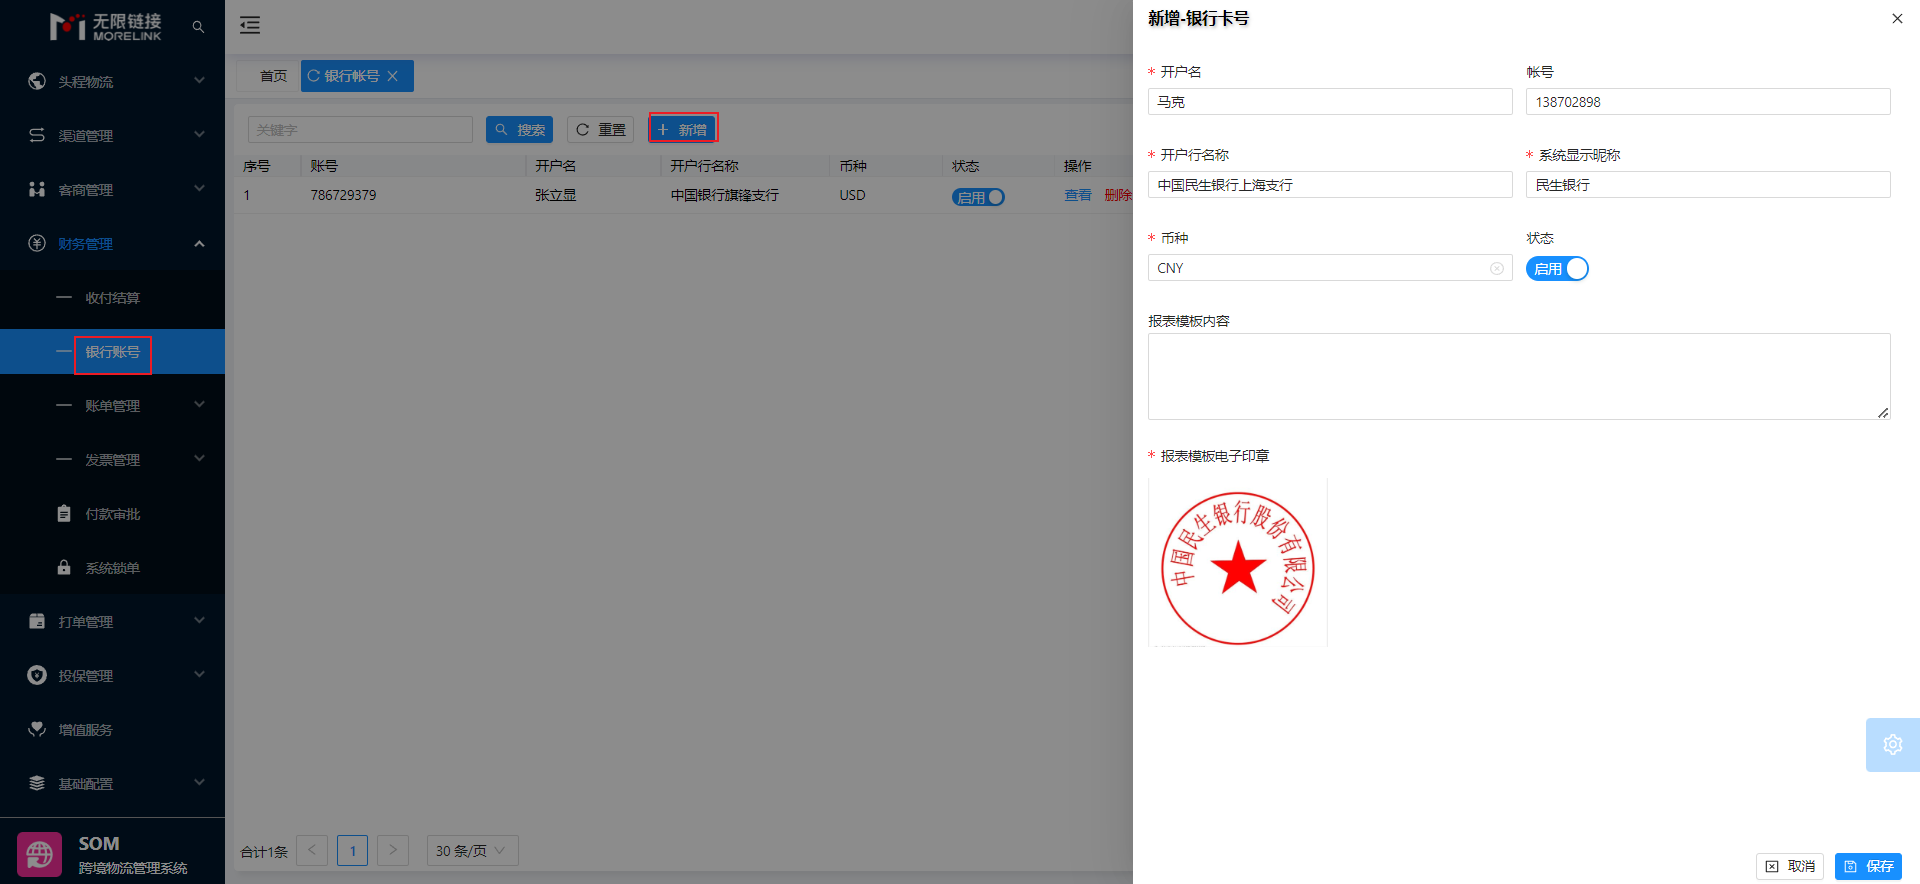Screen dimensions: 1920x884
Task: Expand the 渠道管理 menu
Action: point(199,135)
